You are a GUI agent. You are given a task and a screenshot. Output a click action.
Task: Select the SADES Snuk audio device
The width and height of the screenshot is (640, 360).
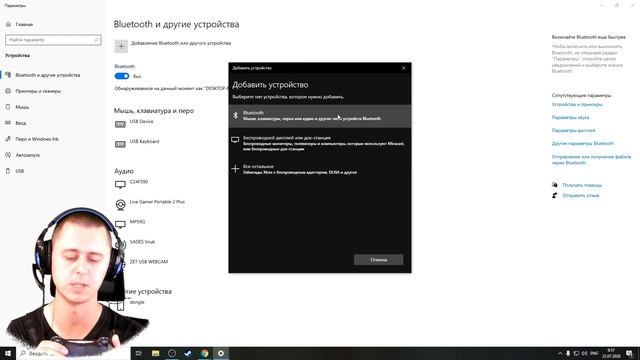click(x=135, y=244)
